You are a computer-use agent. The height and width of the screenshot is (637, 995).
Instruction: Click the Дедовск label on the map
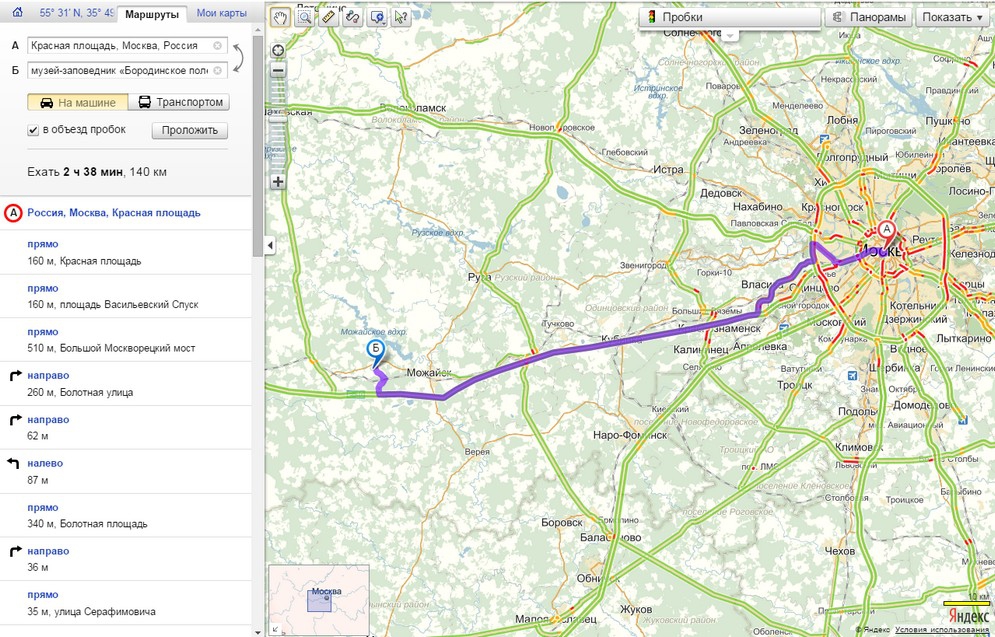point(721,193)
